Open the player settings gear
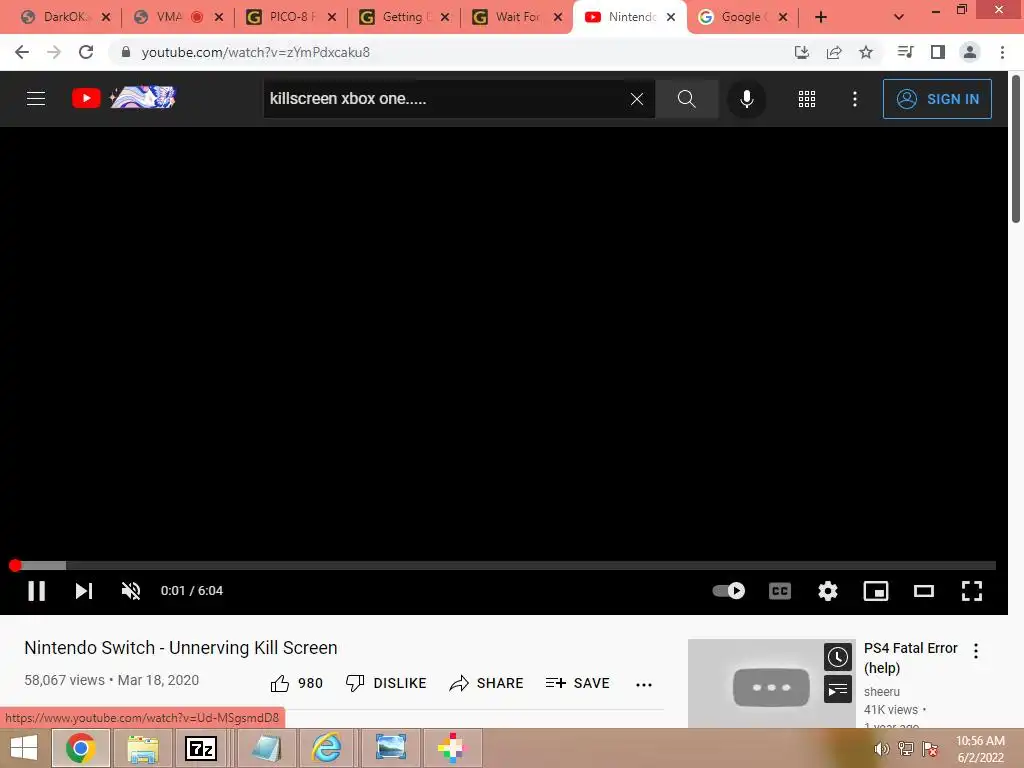The width and height of the screenshot is (1024, 768). [x=827, y=591]
